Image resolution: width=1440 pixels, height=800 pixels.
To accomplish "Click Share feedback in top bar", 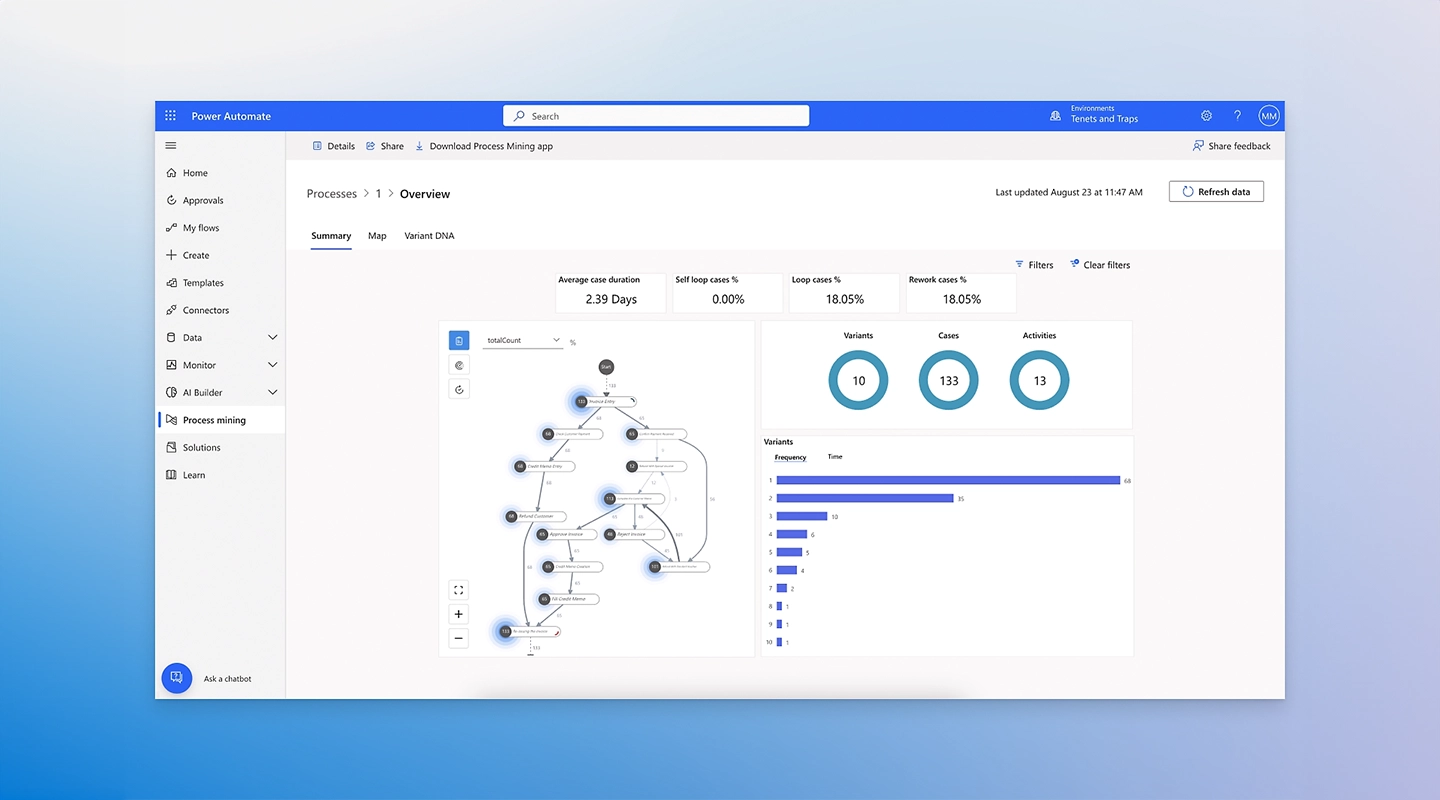I will (1232, 146).
